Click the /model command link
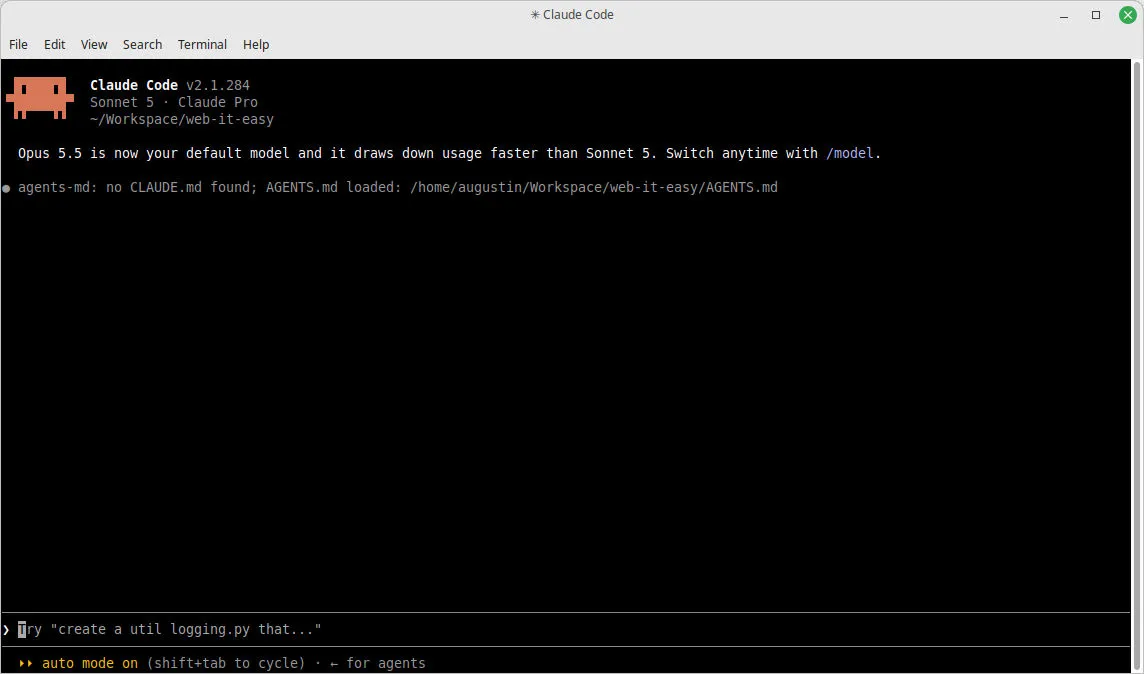The width and height of the screenshot is (1144, 674). pos(849,153)
